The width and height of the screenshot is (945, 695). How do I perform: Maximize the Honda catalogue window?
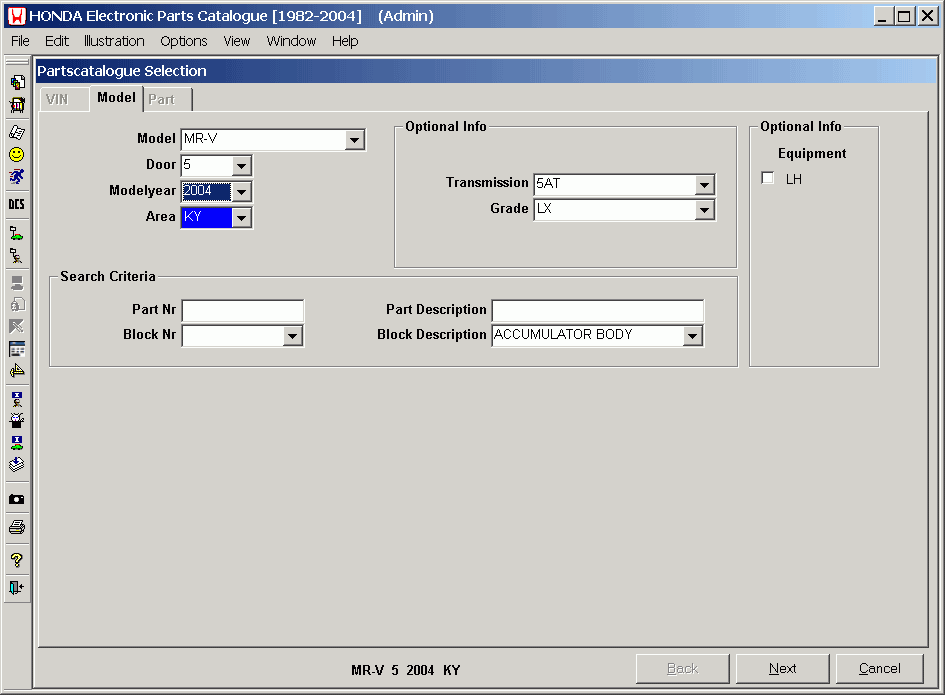tap(904, 16)
